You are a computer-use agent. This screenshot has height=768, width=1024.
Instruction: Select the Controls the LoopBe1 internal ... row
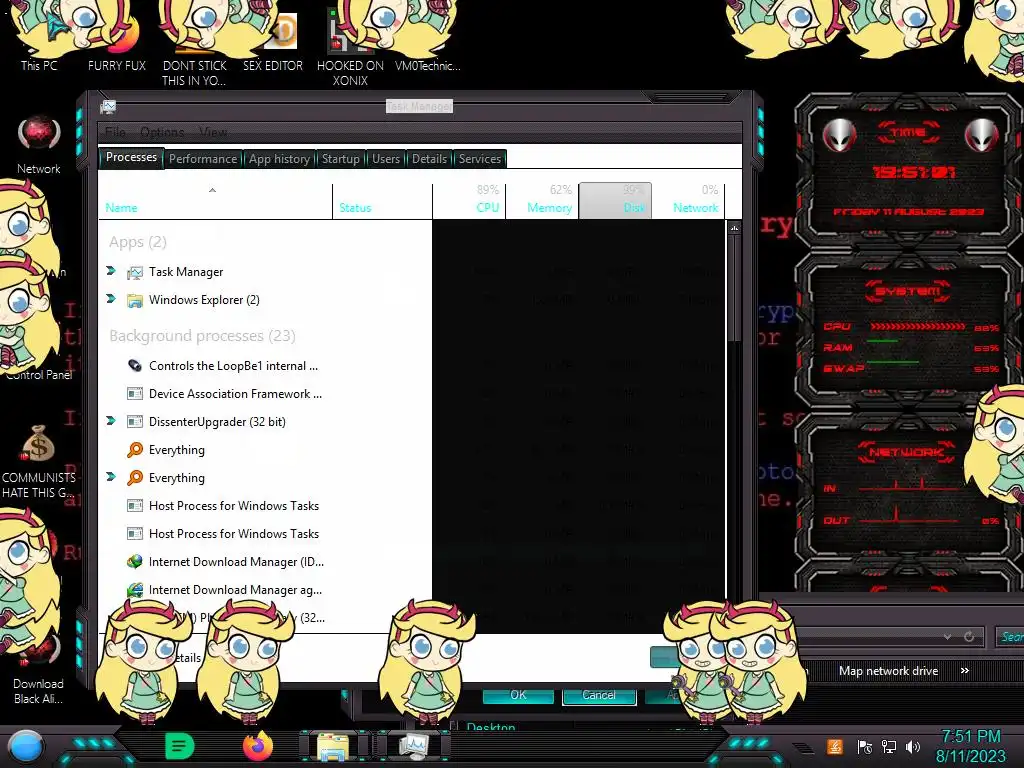(x=413, y=366)
